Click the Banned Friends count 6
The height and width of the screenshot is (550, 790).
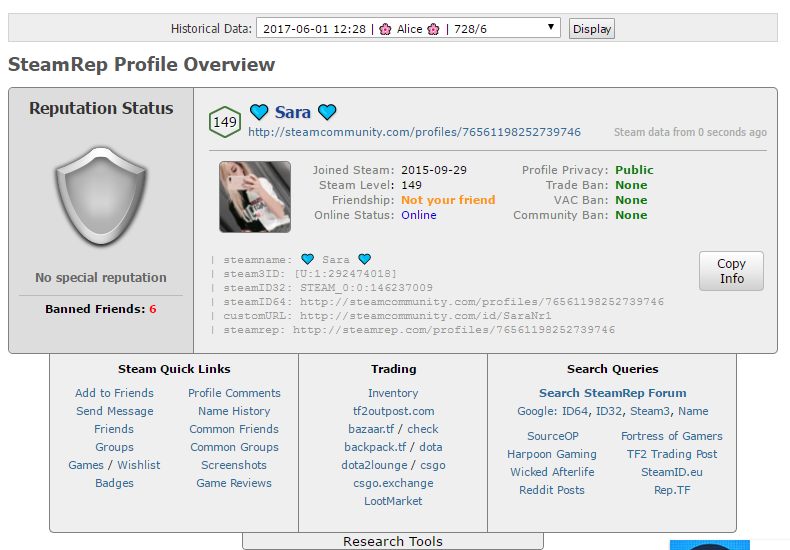click(153, 309)
